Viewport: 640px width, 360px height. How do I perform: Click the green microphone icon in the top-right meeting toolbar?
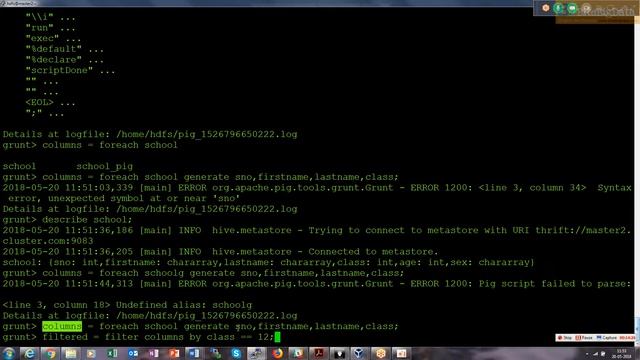558,8
